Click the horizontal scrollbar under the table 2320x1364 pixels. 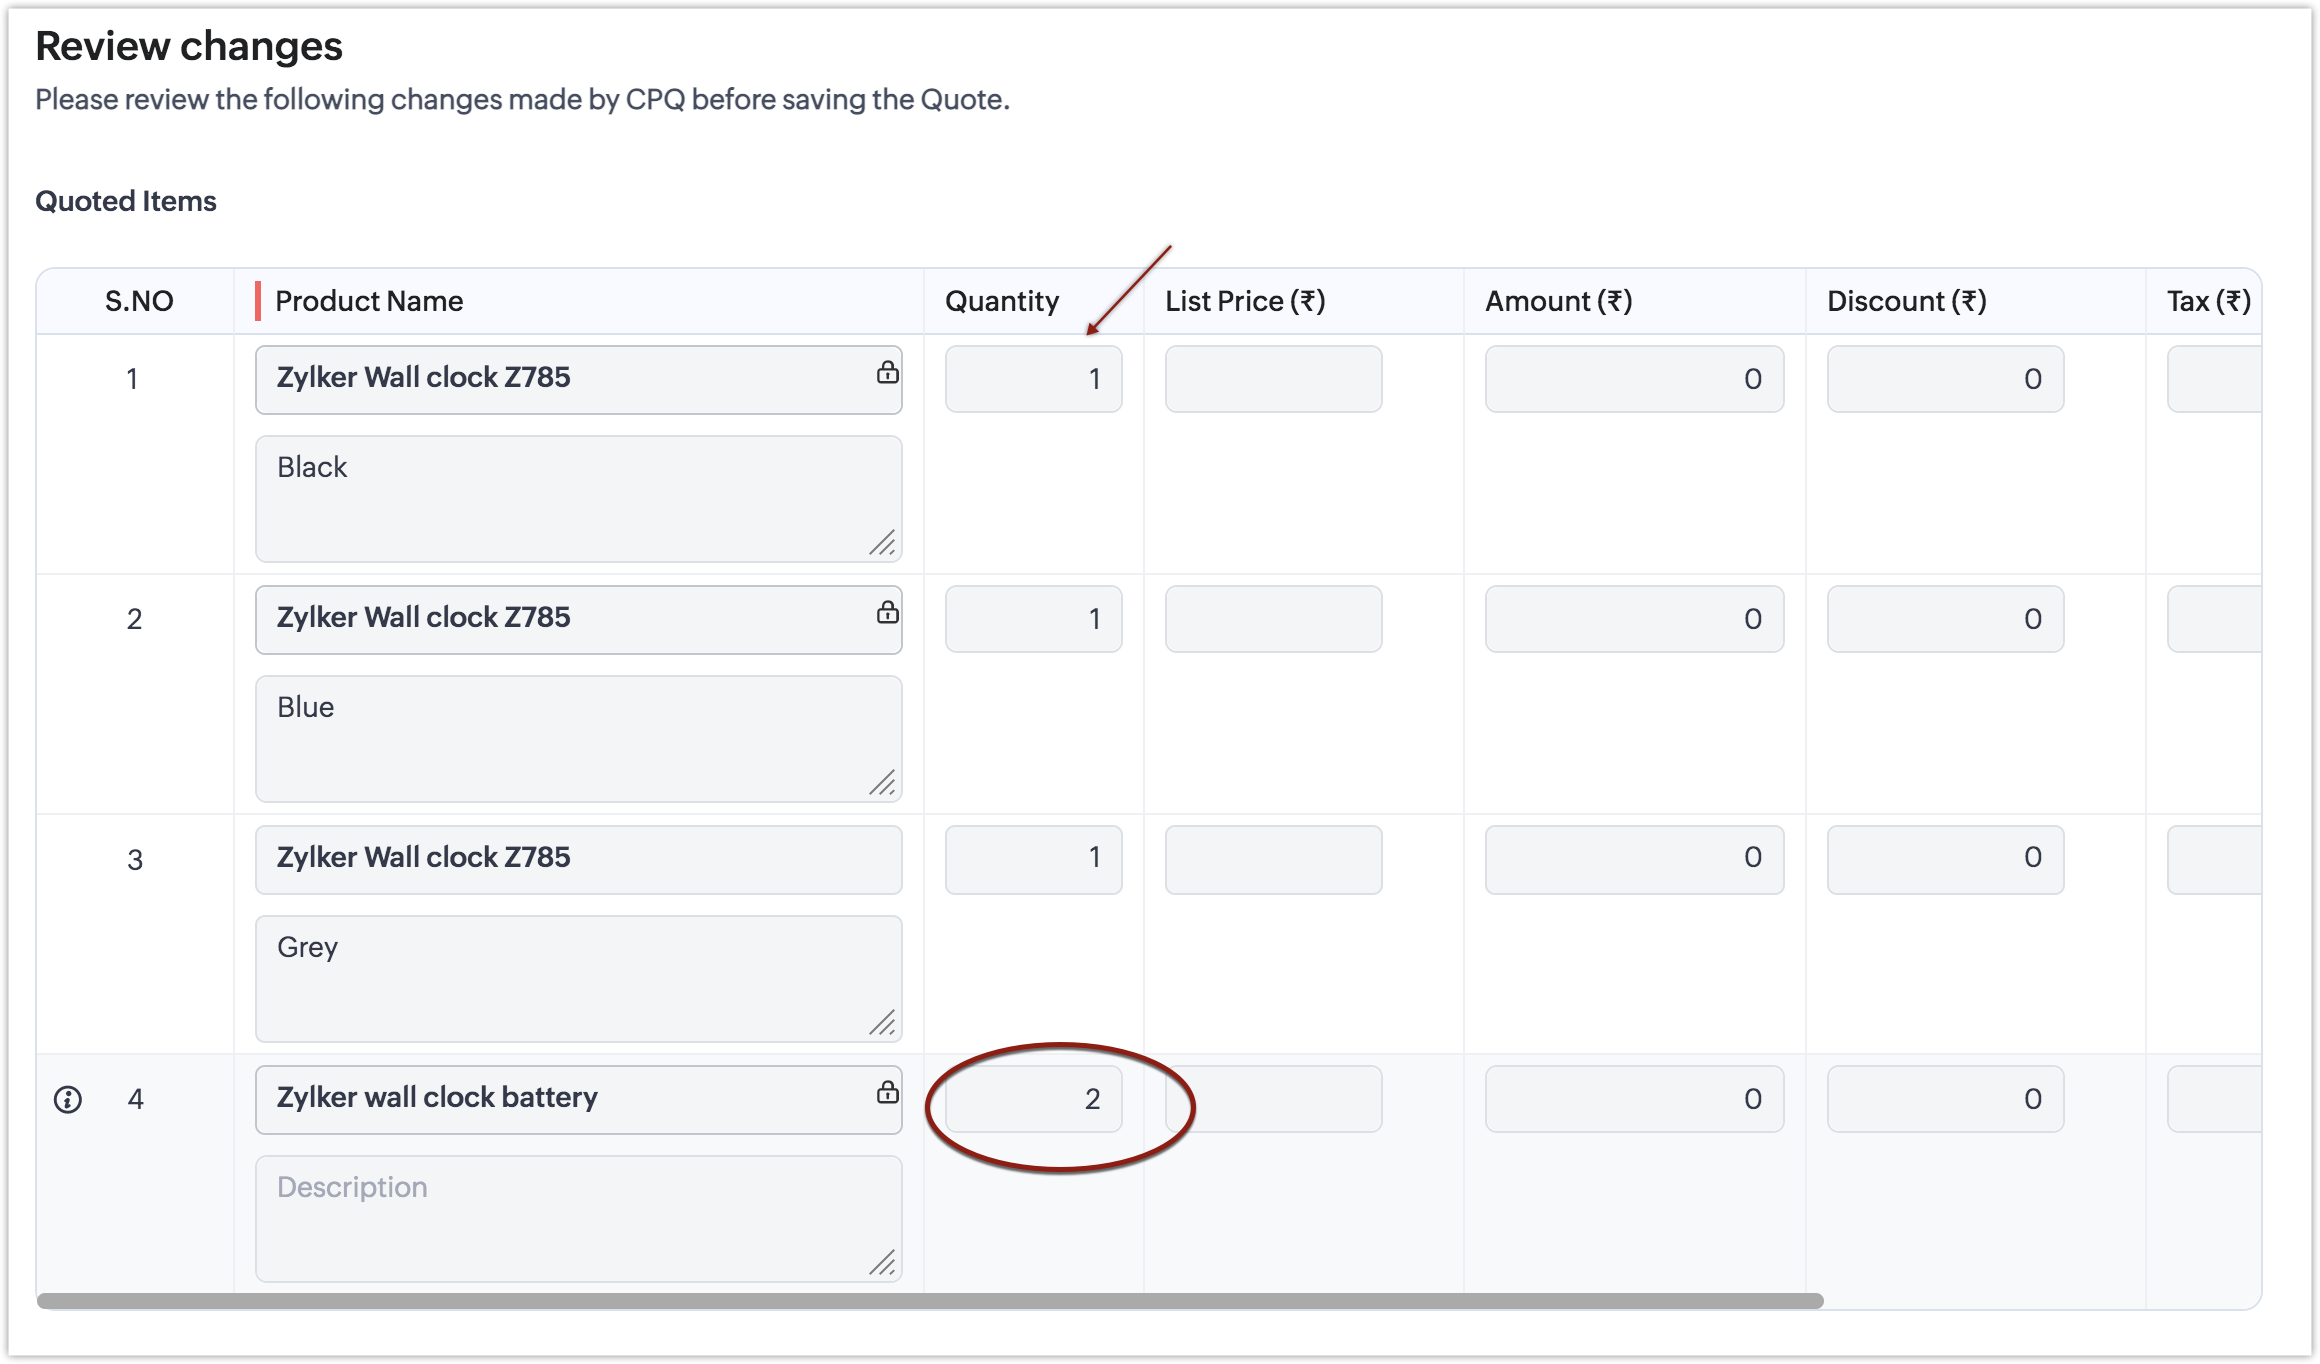pyautogui.click(x=930, y=1301)
